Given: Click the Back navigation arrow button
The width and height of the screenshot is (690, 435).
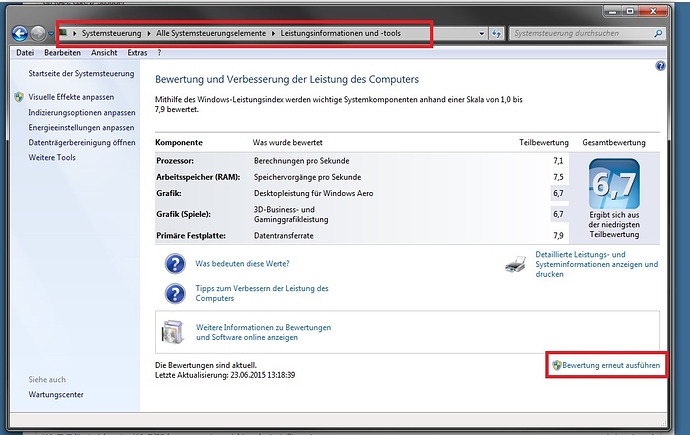Looking at the screenshot, I should coord(20,33).
